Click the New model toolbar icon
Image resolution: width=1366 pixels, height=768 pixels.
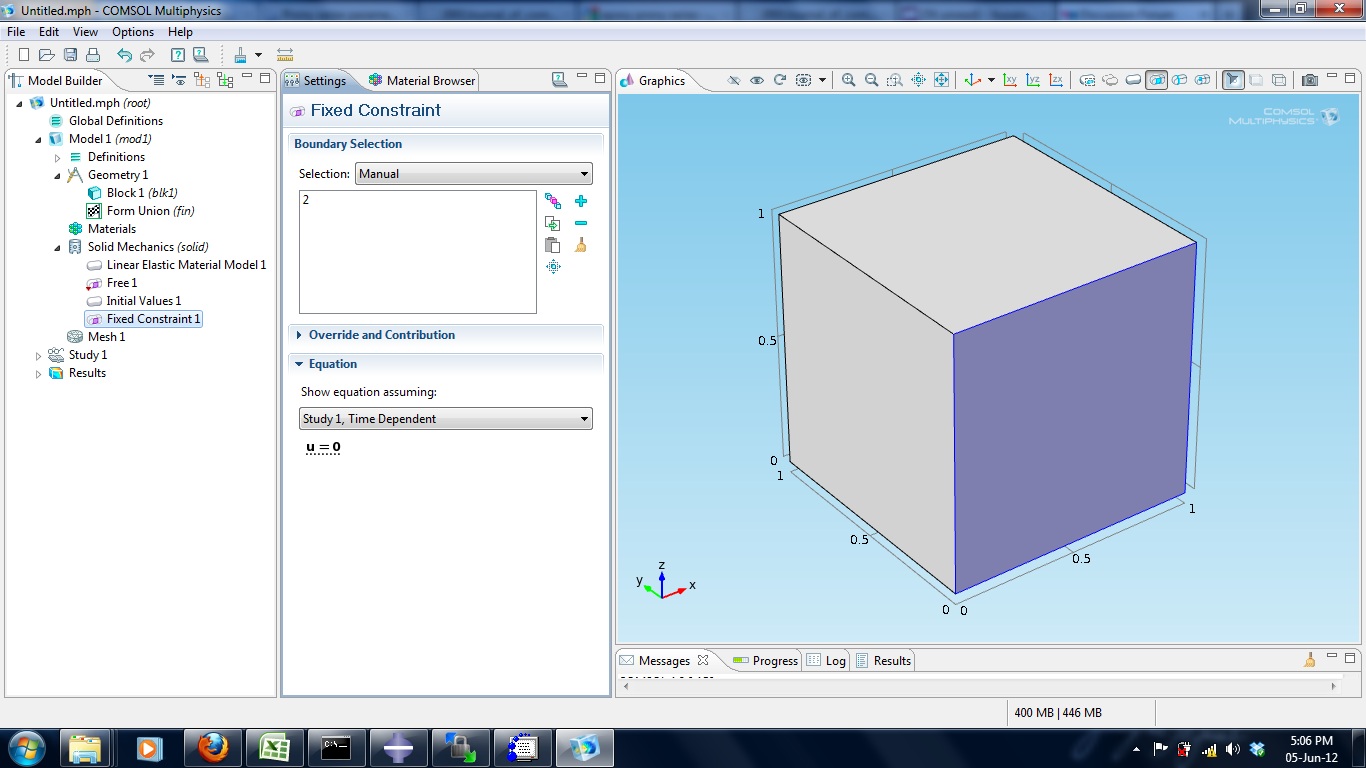[24, 55]
